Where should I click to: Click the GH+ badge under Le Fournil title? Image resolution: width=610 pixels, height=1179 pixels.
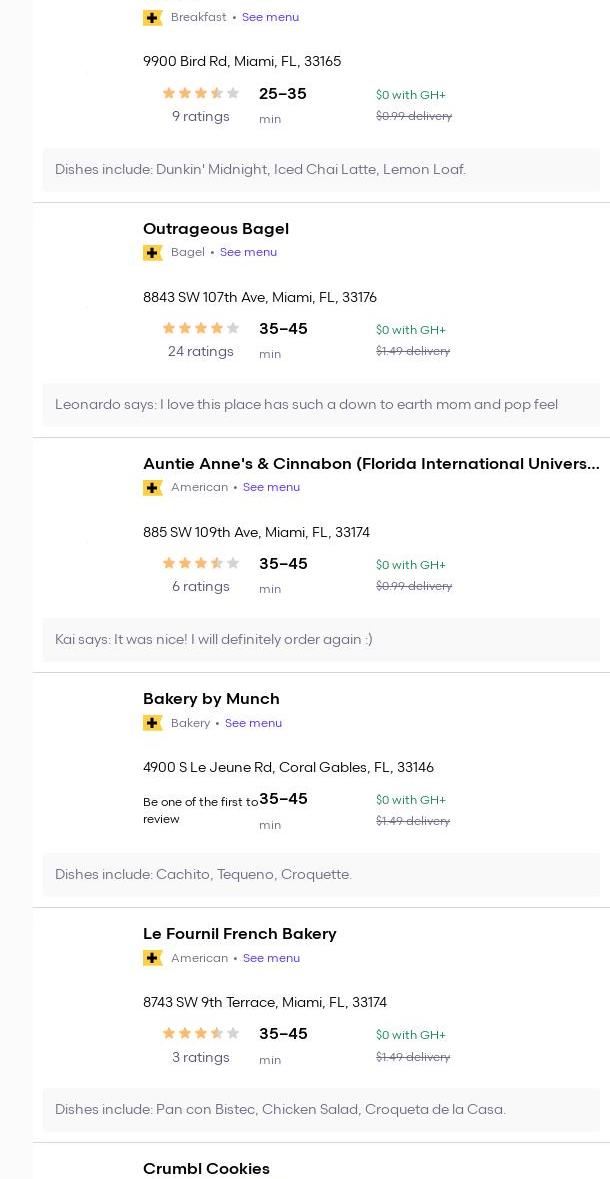(153, 958)
